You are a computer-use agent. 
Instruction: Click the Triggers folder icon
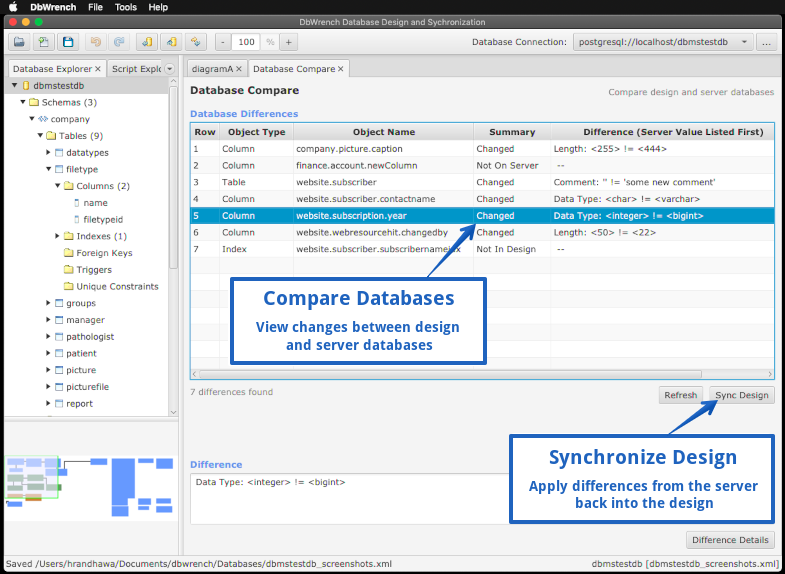[x=69, y=269]
